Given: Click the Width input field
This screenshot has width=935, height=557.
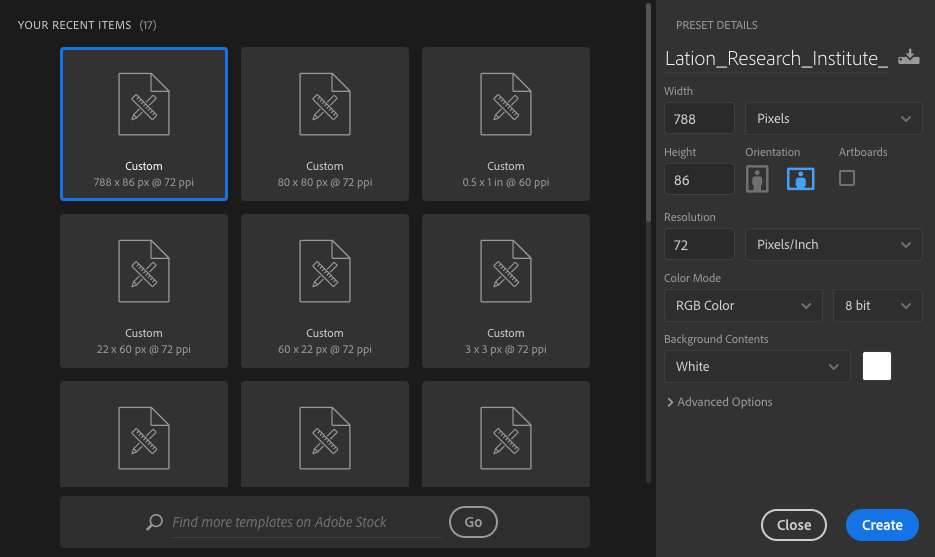Looking at the screenshot, I should click(x=699, y=118).
